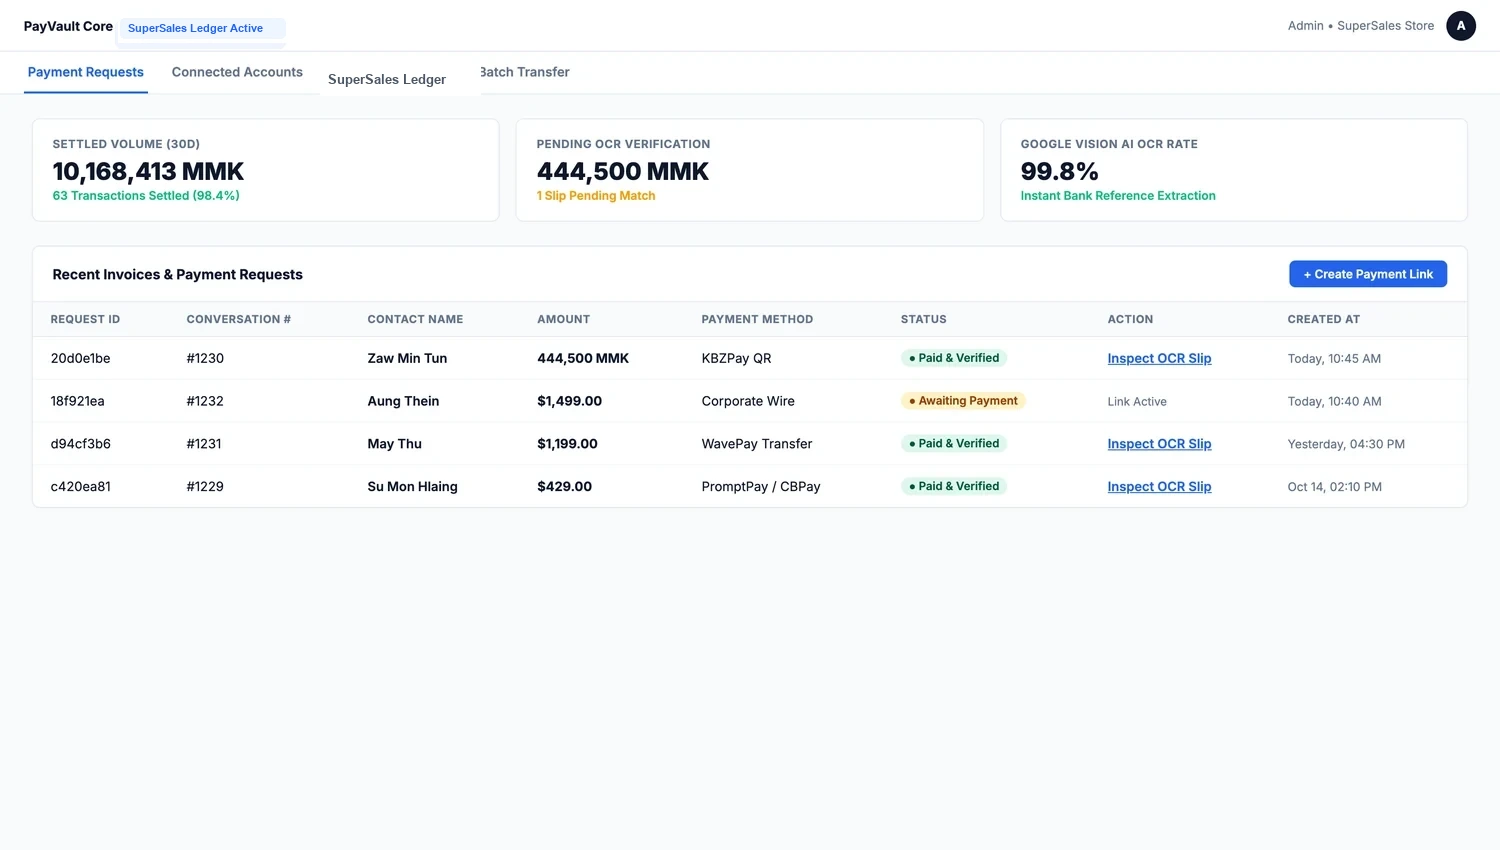The height and width of the screenshot is (850, 1500).
Task: Click the Yesterday, 04:30 PM timestamp
Action: 1346,445
